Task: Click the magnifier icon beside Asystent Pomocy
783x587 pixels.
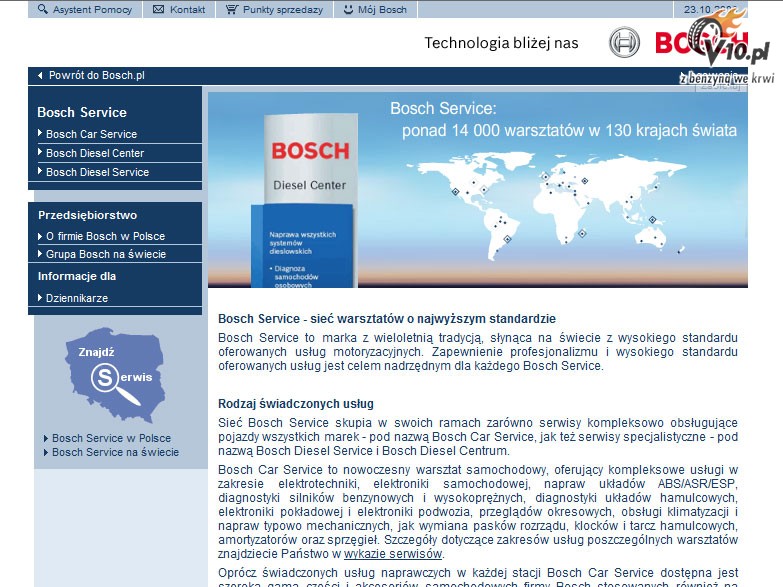Action: point(42,9)
